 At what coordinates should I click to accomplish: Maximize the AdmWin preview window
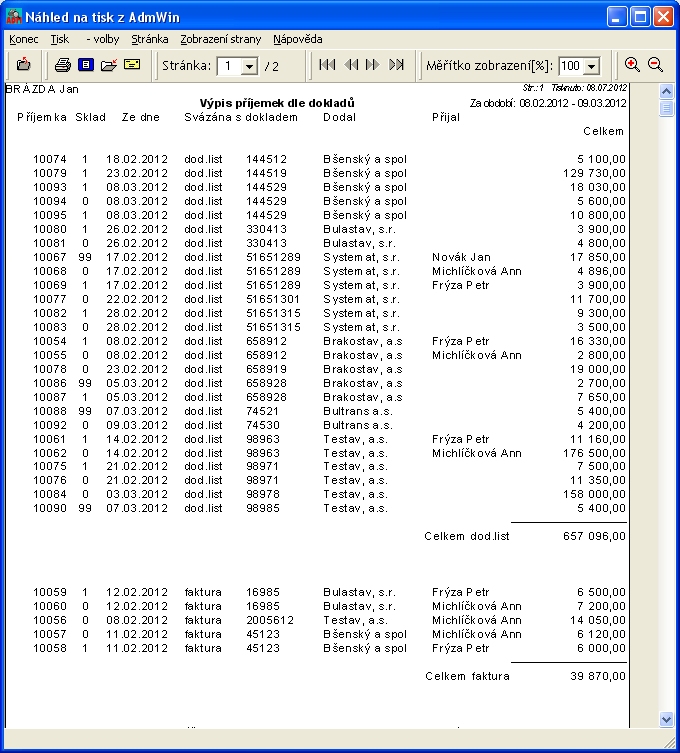[640, 17]
